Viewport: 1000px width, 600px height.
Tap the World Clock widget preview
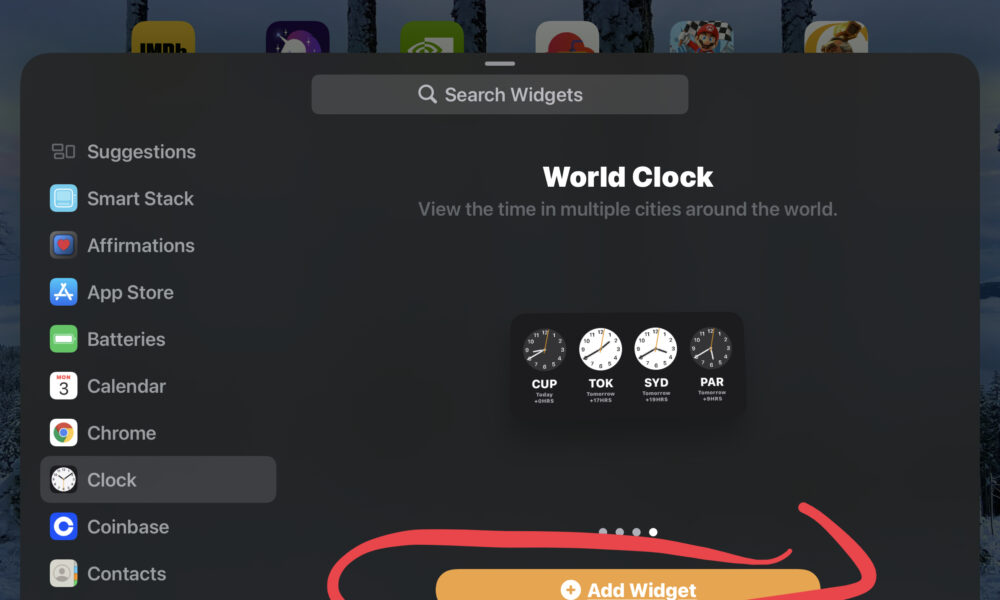tap(627, 365)
